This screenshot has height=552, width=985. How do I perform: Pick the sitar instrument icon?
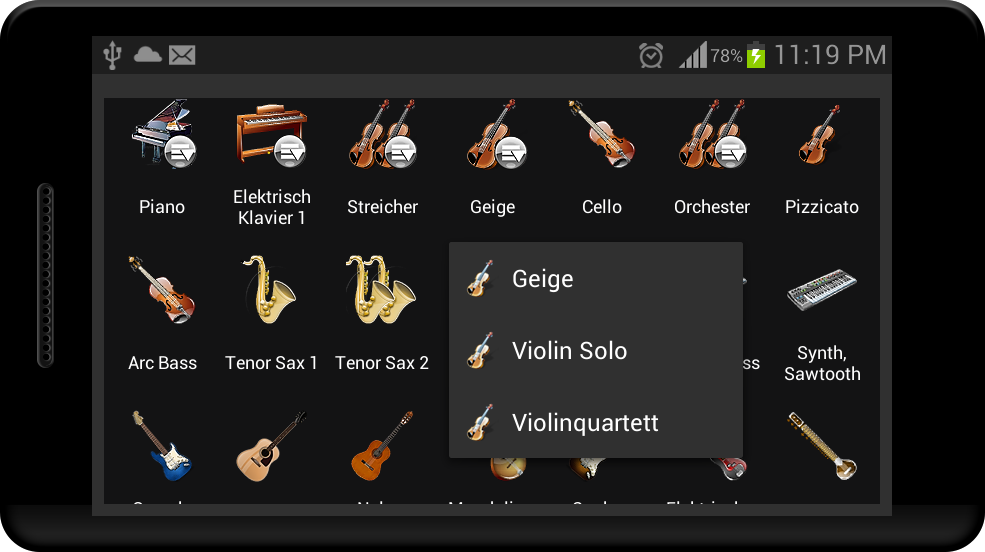click(822, 446)
